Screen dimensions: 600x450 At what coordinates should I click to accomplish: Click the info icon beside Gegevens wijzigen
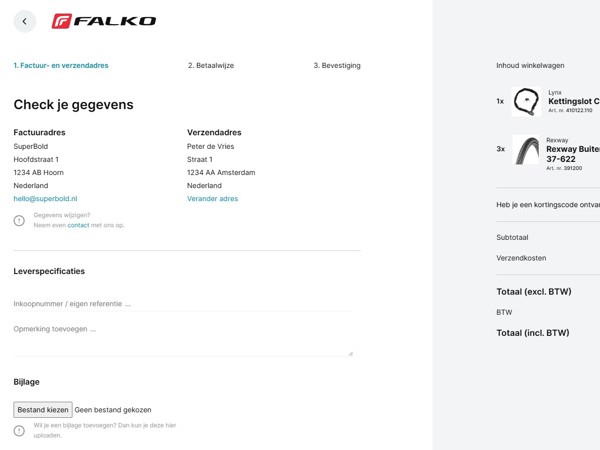point(19,220)
